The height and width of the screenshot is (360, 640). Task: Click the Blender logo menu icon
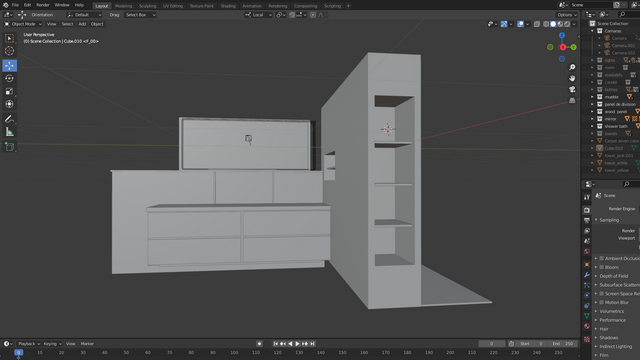click(x=5, y=5)
